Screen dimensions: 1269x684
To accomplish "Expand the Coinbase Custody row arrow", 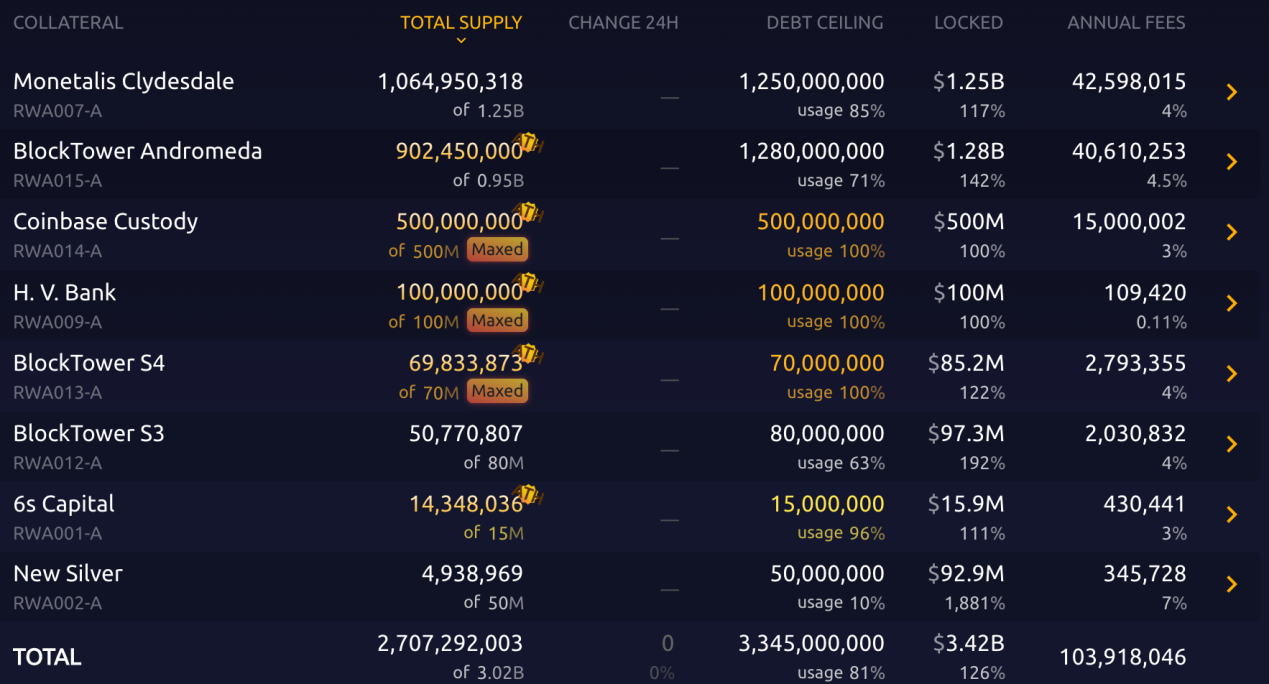I will [x=1232, y=232].
